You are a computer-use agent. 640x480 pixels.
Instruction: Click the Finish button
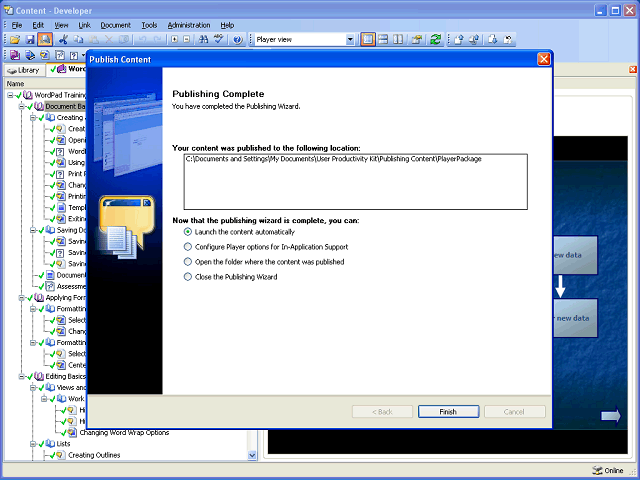click(x=448, y=411)
